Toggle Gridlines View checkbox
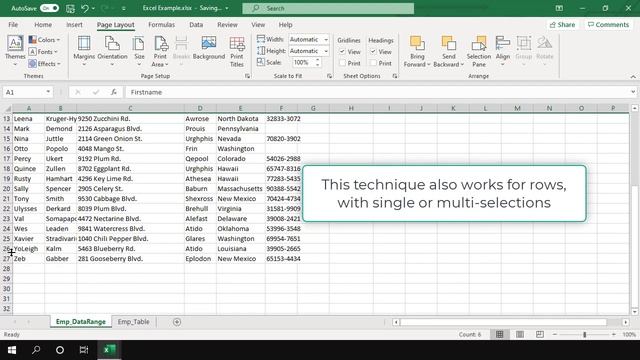This screenshot has height=360, width=640. click(x=342, y=52)
